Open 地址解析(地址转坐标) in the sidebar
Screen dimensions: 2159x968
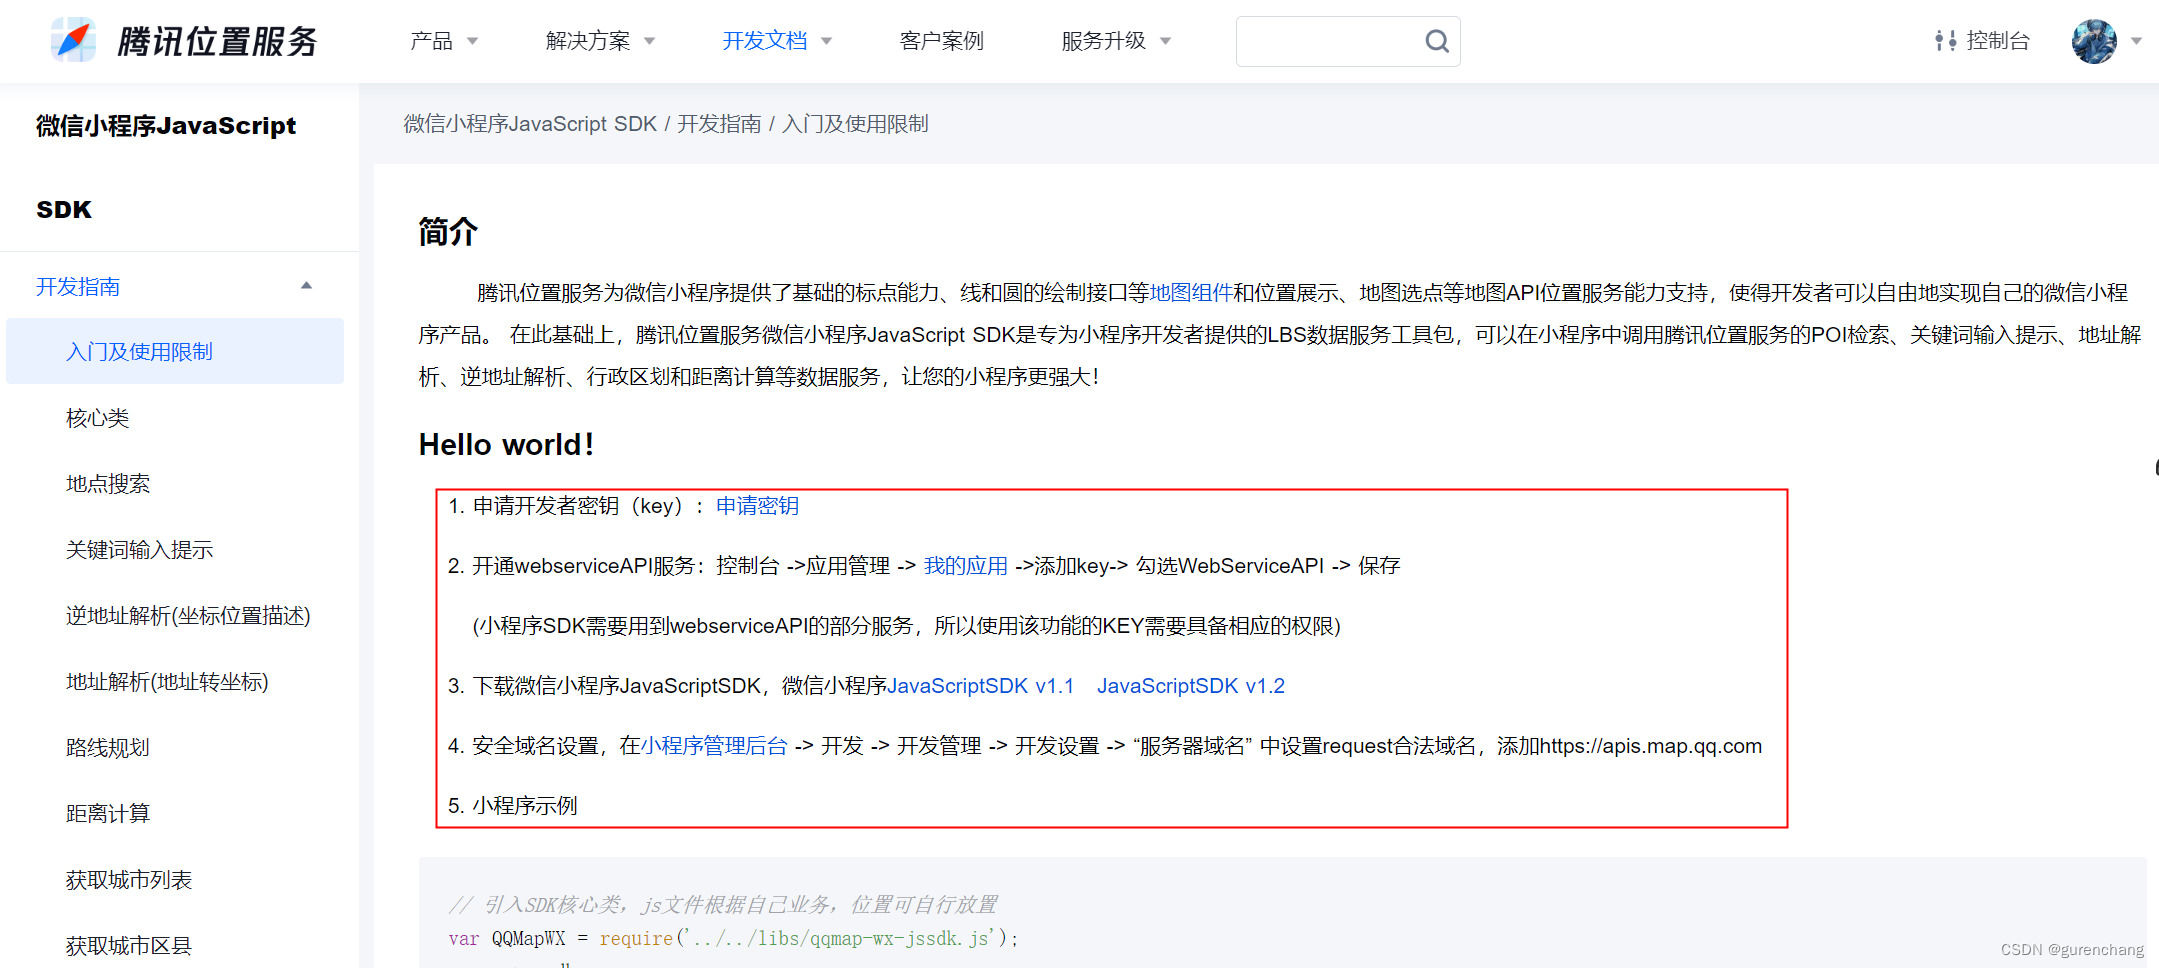click(x=167, y=682)
